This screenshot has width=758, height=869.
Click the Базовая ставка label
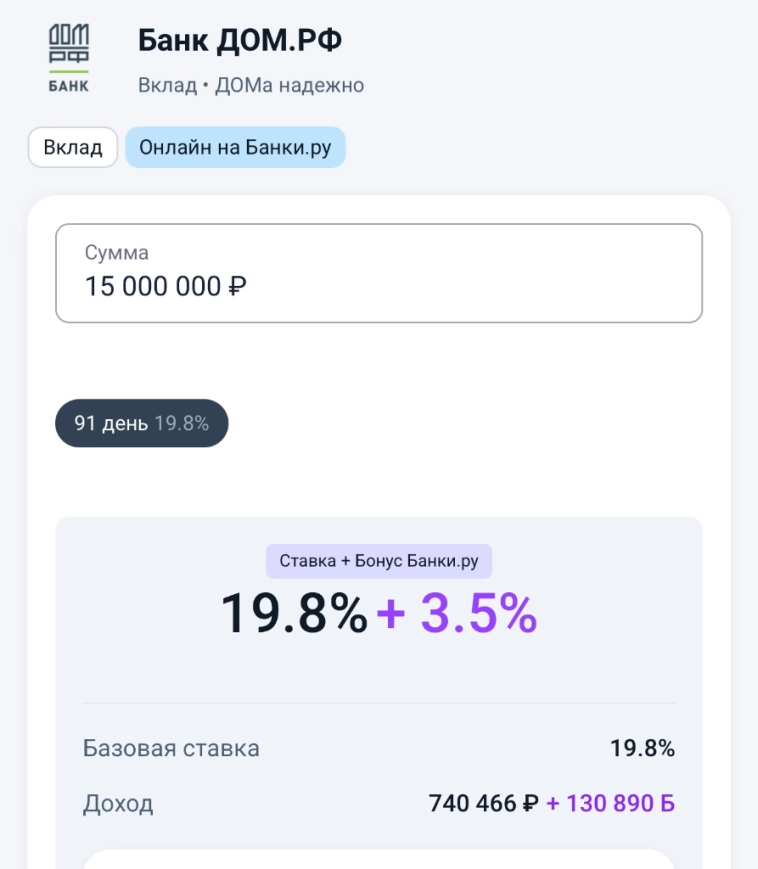(x=171, y=748)
